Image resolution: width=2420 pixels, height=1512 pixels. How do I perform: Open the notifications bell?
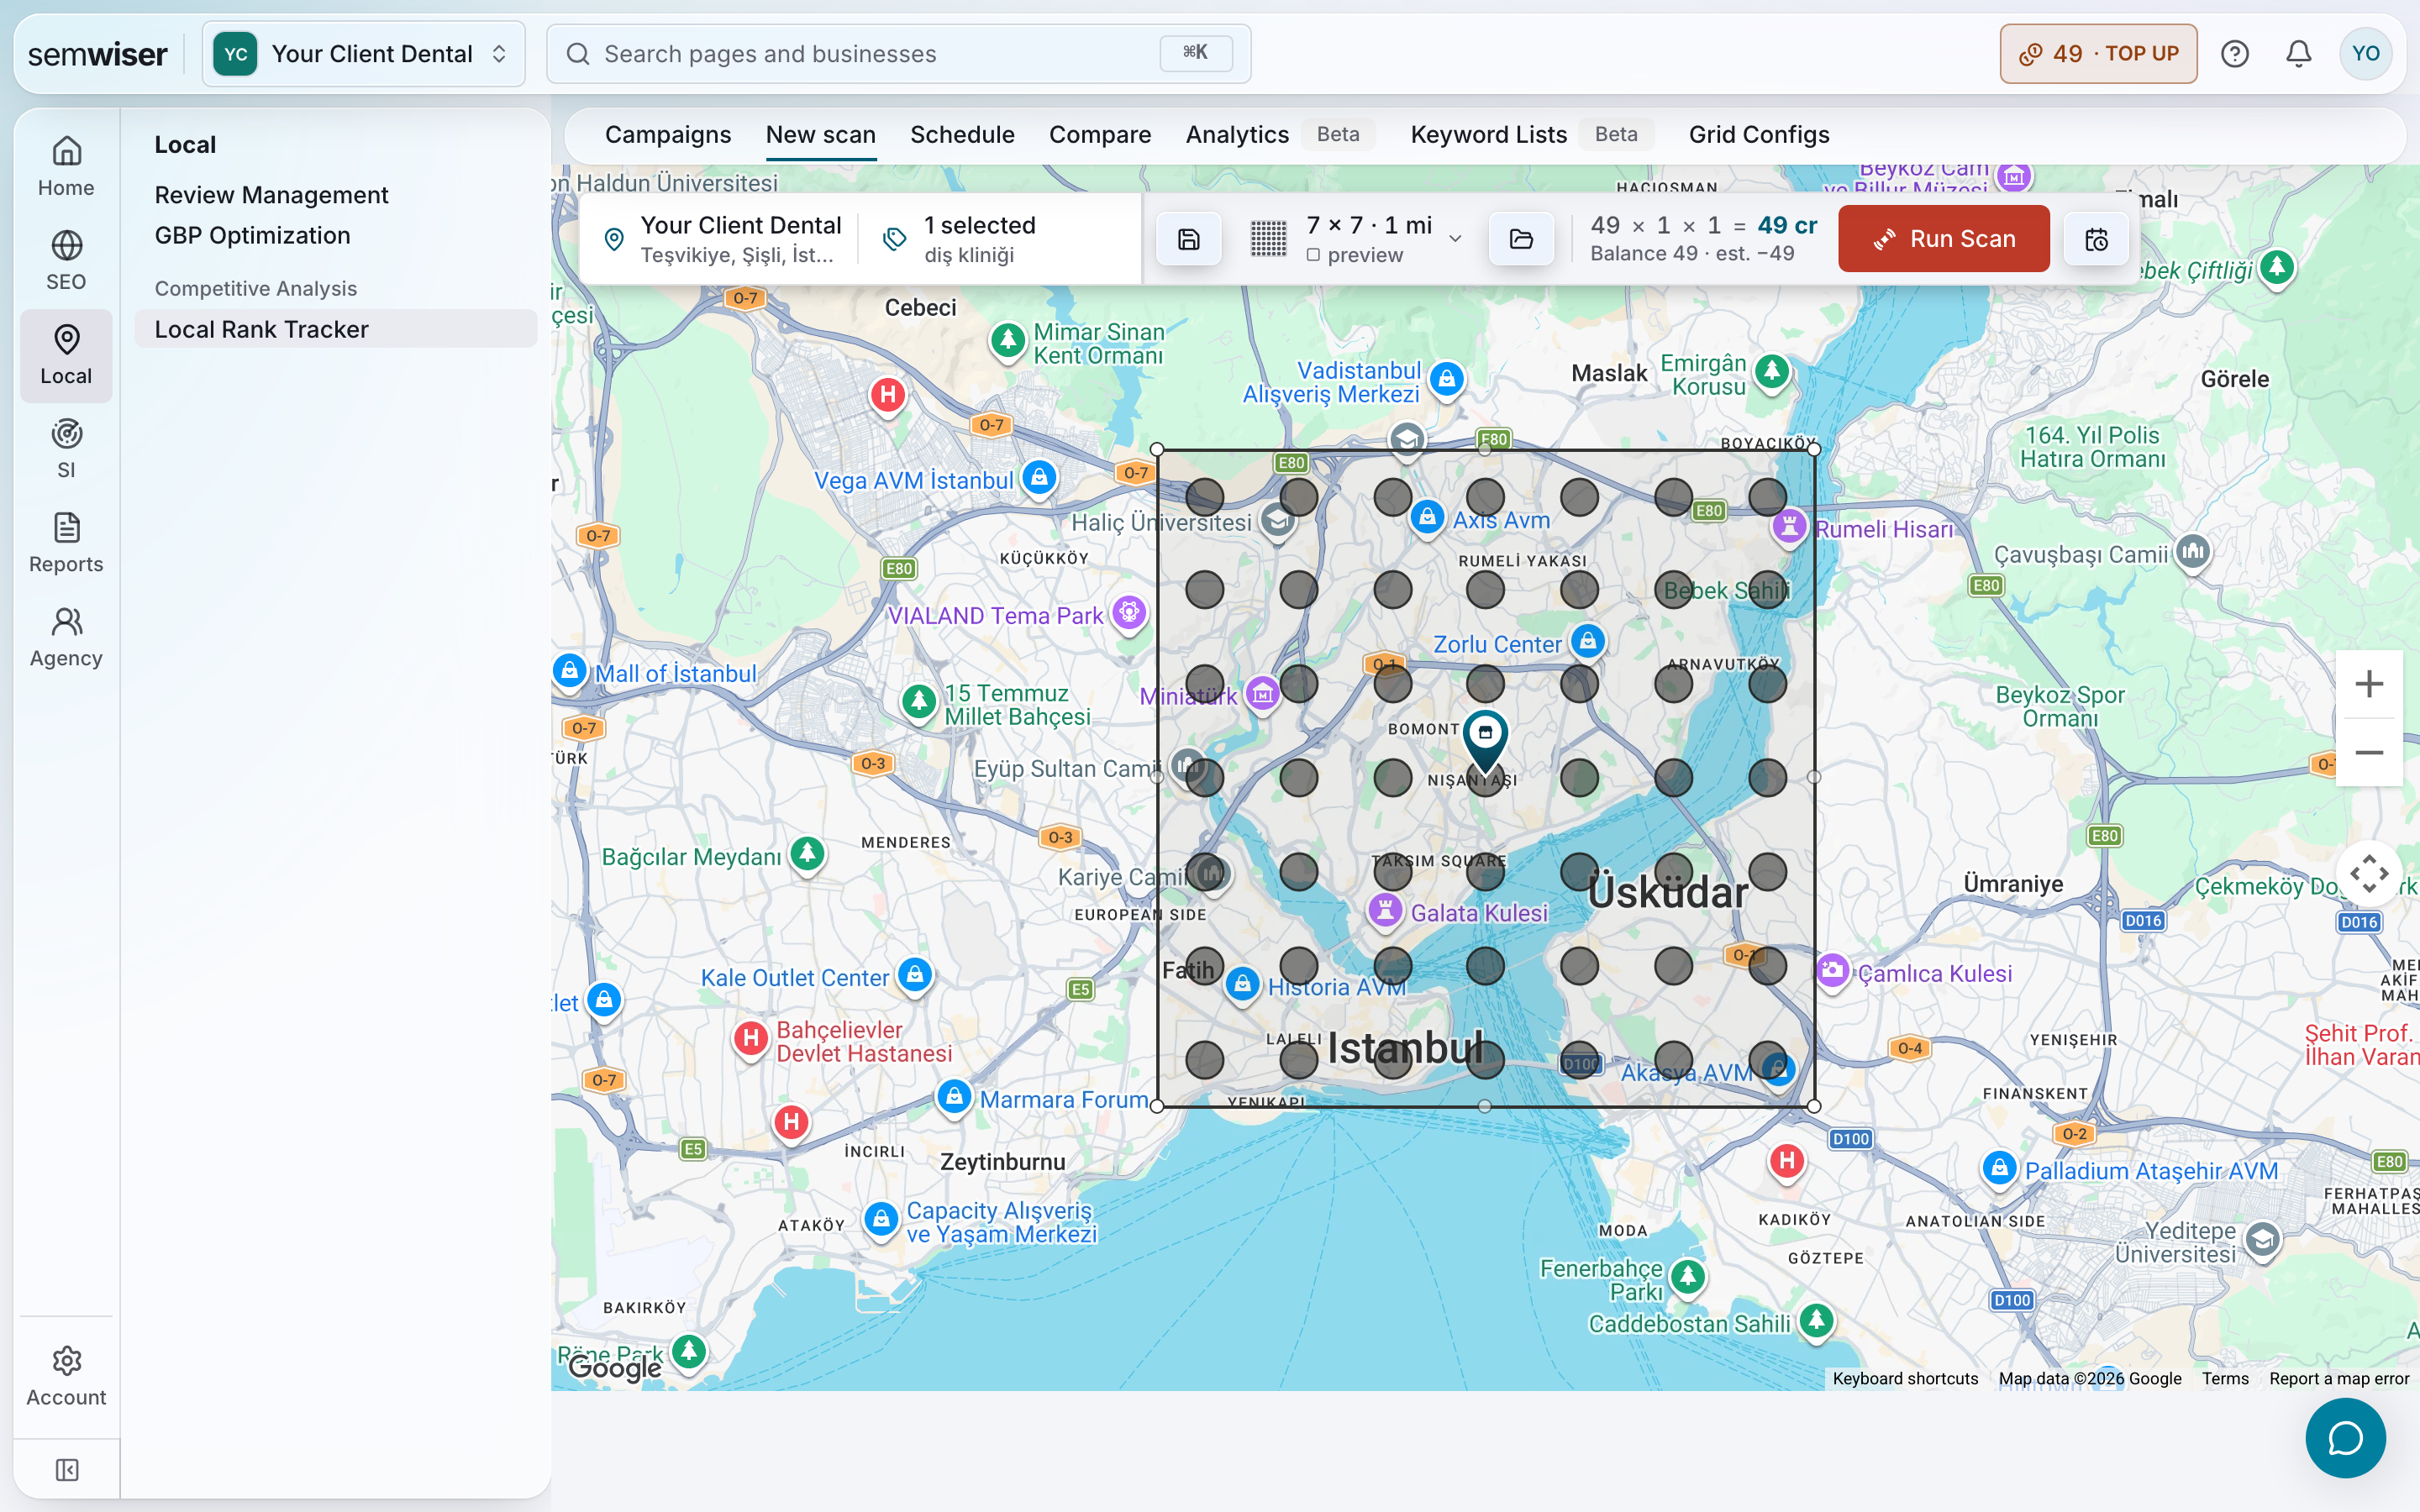pyautogui.click(x=2298, y=54)
